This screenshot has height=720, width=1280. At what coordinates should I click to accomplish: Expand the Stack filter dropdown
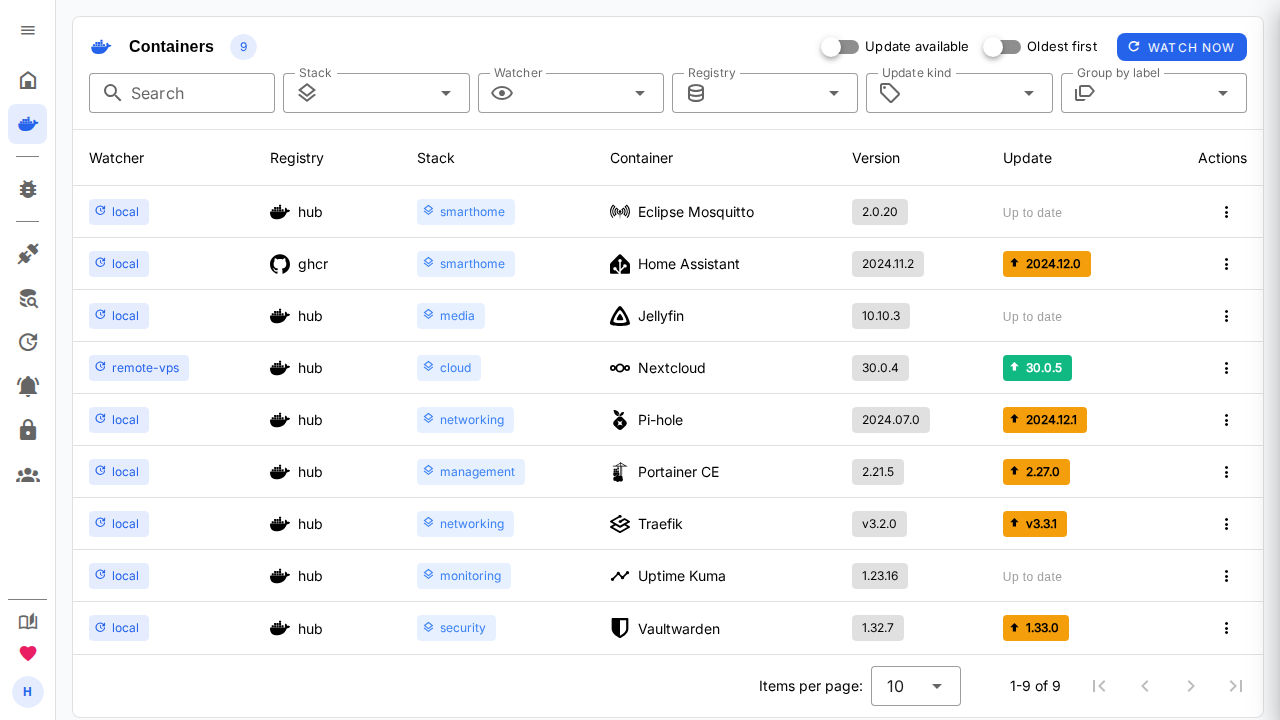point(376,93)
